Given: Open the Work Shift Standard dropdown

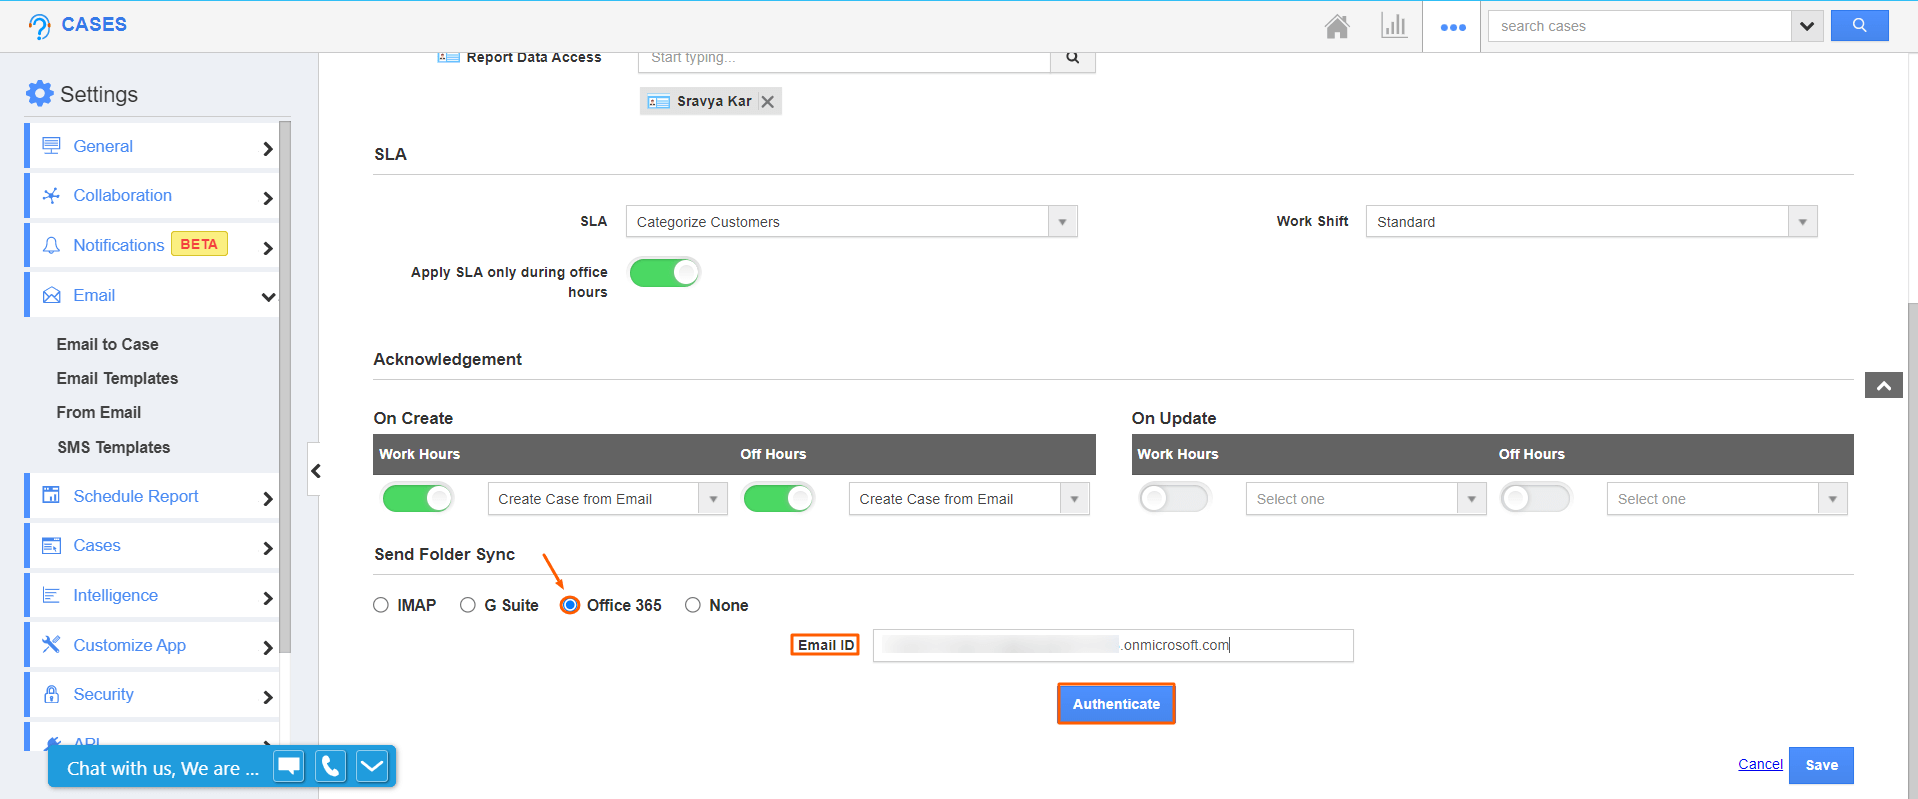Looking at the screenshot, I should (x=1590, y=222).
